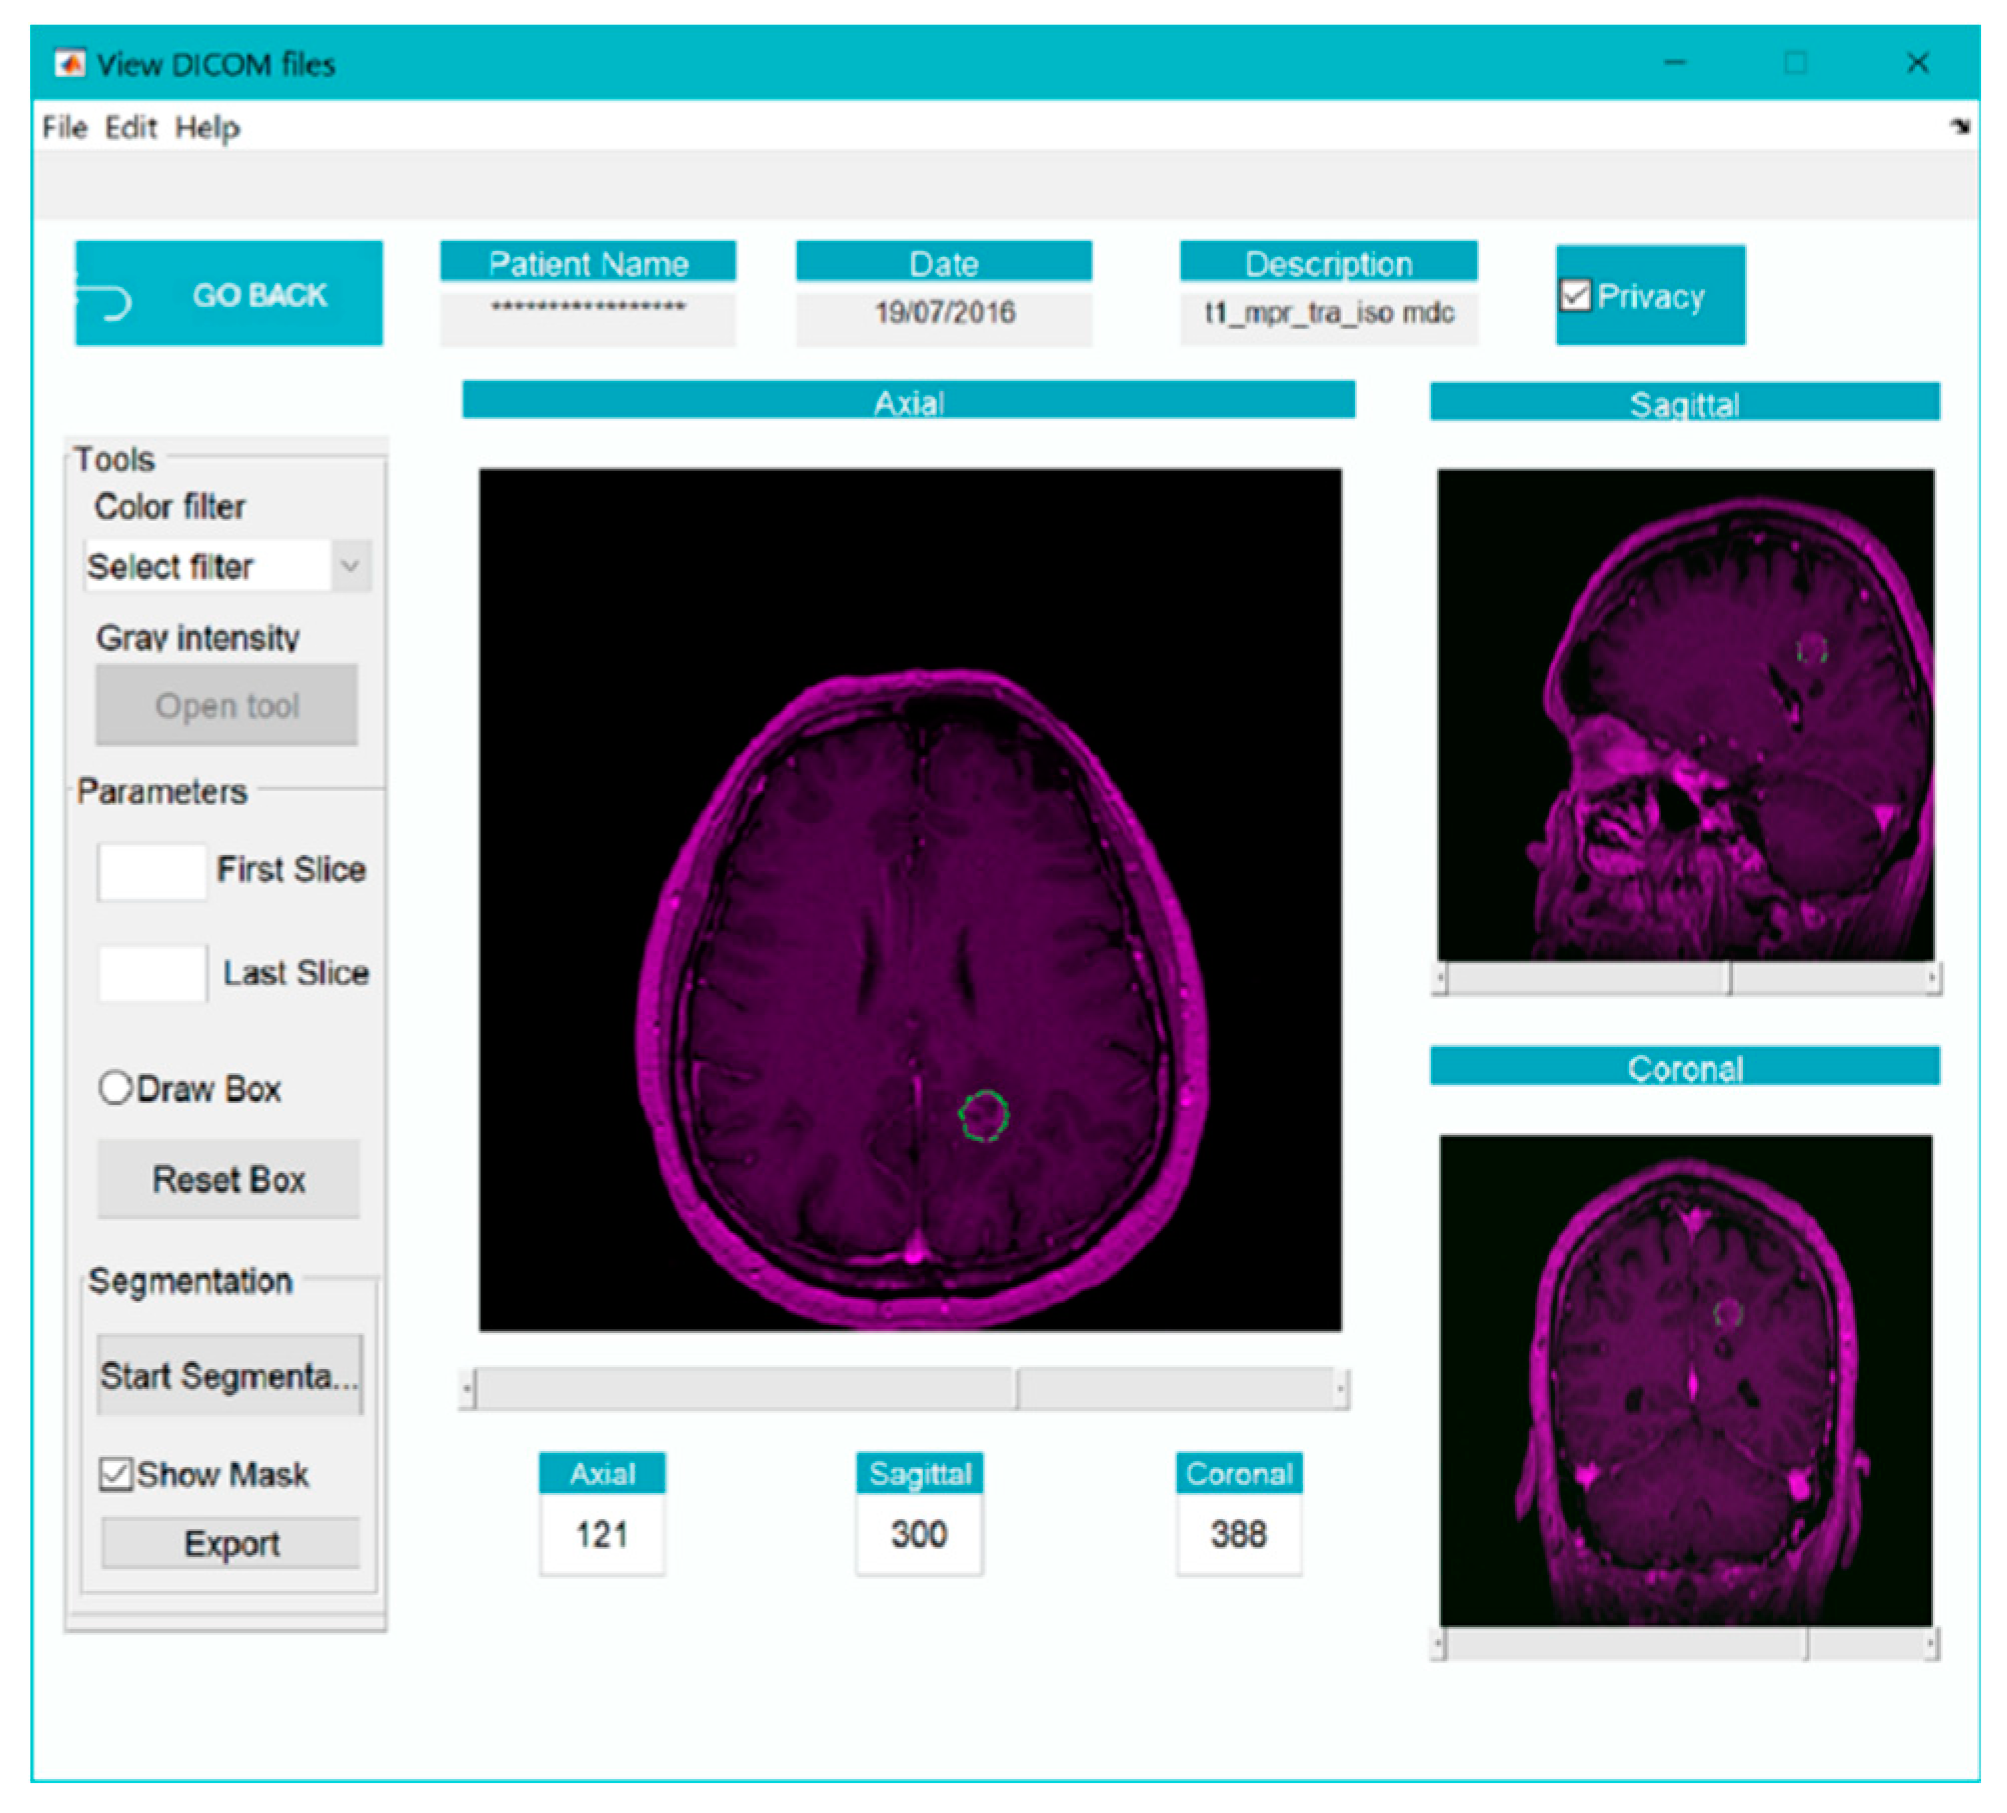Click the Last Slice input field
Viewport: 2007px width, 1813px height.
pos(152,973)
